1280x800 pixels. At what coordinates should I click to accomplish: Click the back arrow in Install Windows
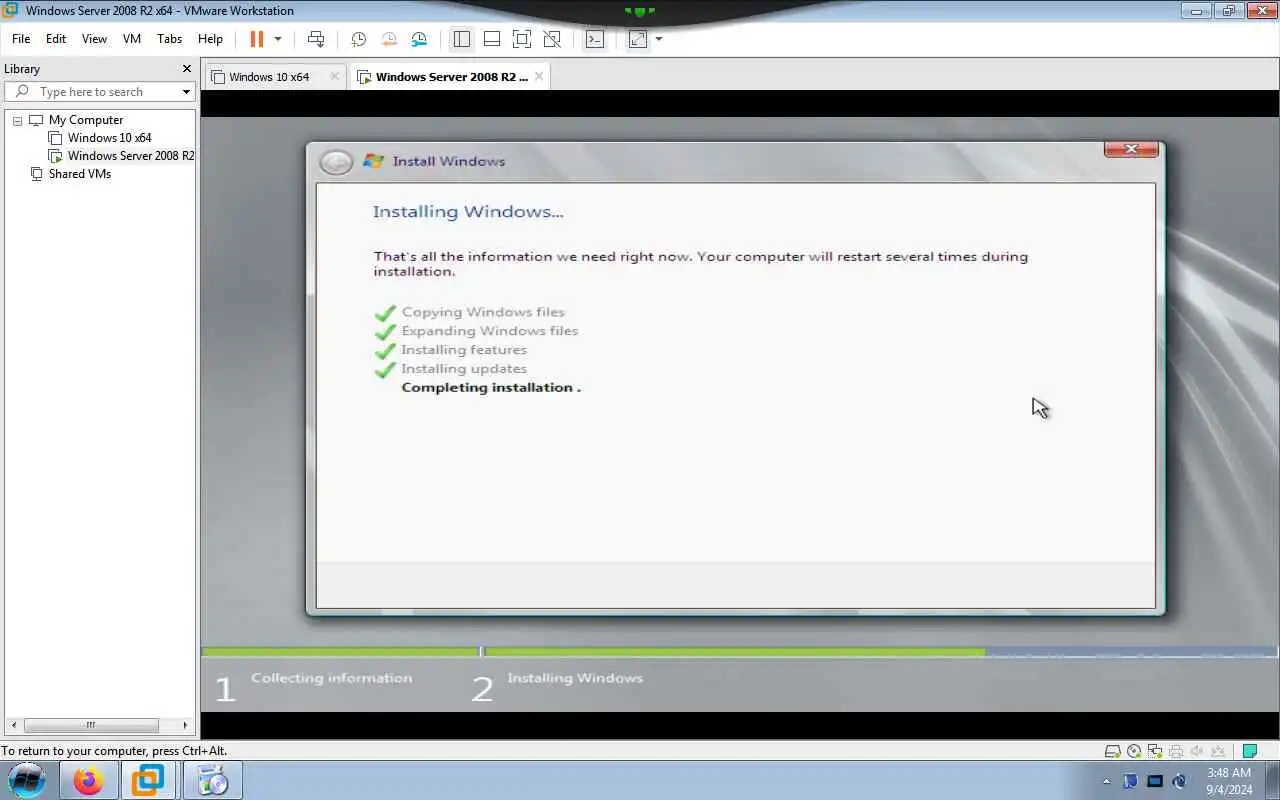(x=336, y=162)
